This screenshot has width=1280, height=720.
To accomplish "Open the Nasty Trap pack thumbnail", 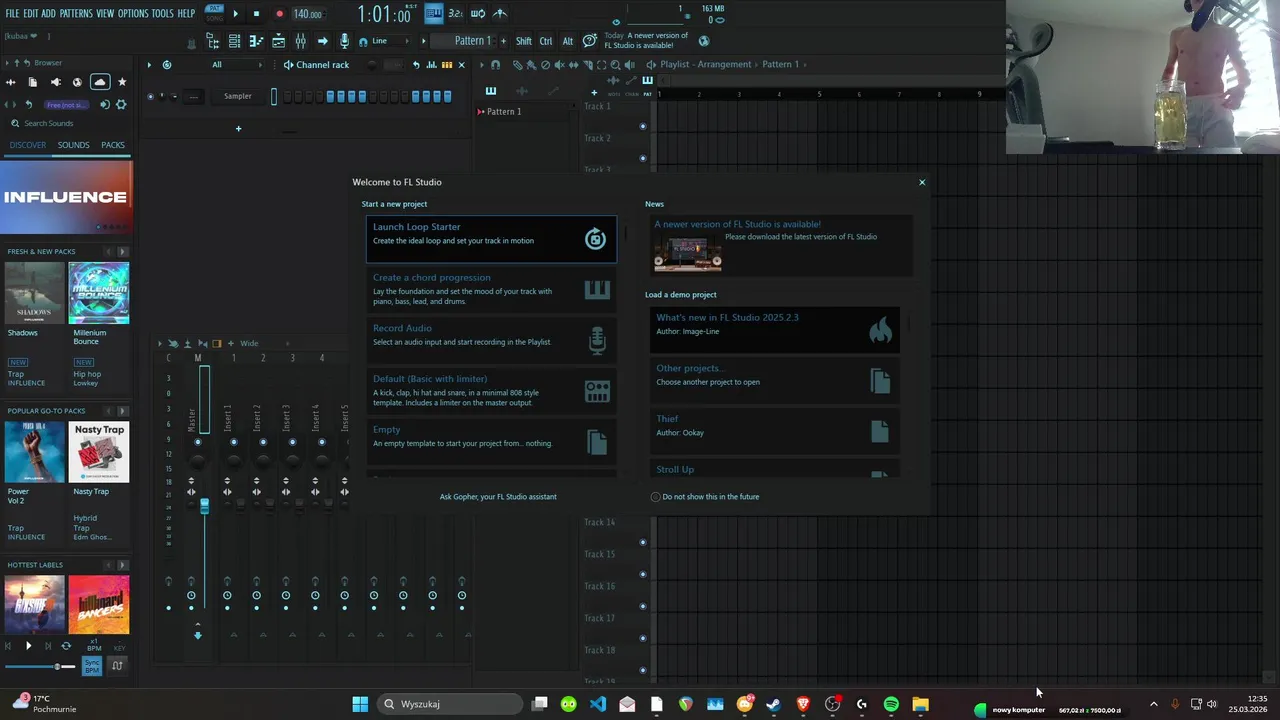I will [x=99, y=452].
